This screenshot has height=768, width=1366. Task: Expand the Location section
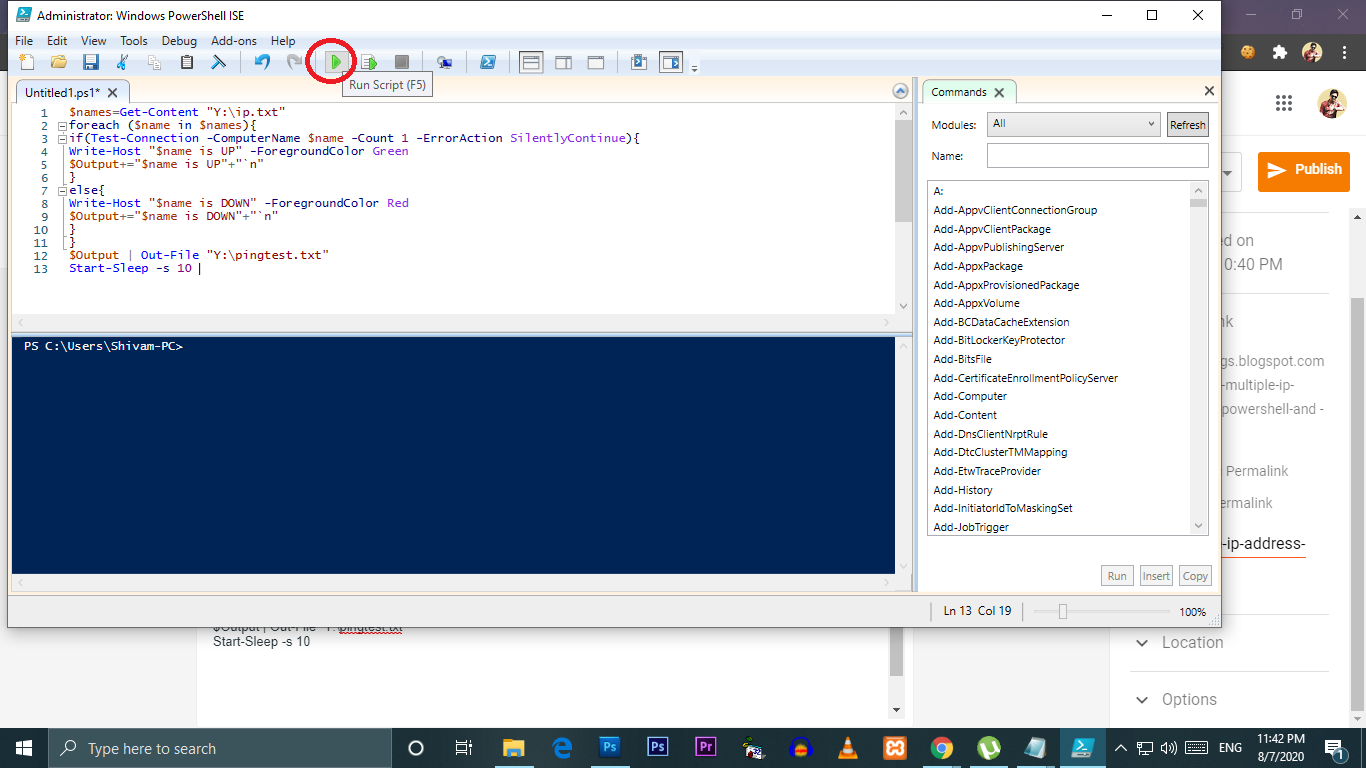click(1142, 642)
